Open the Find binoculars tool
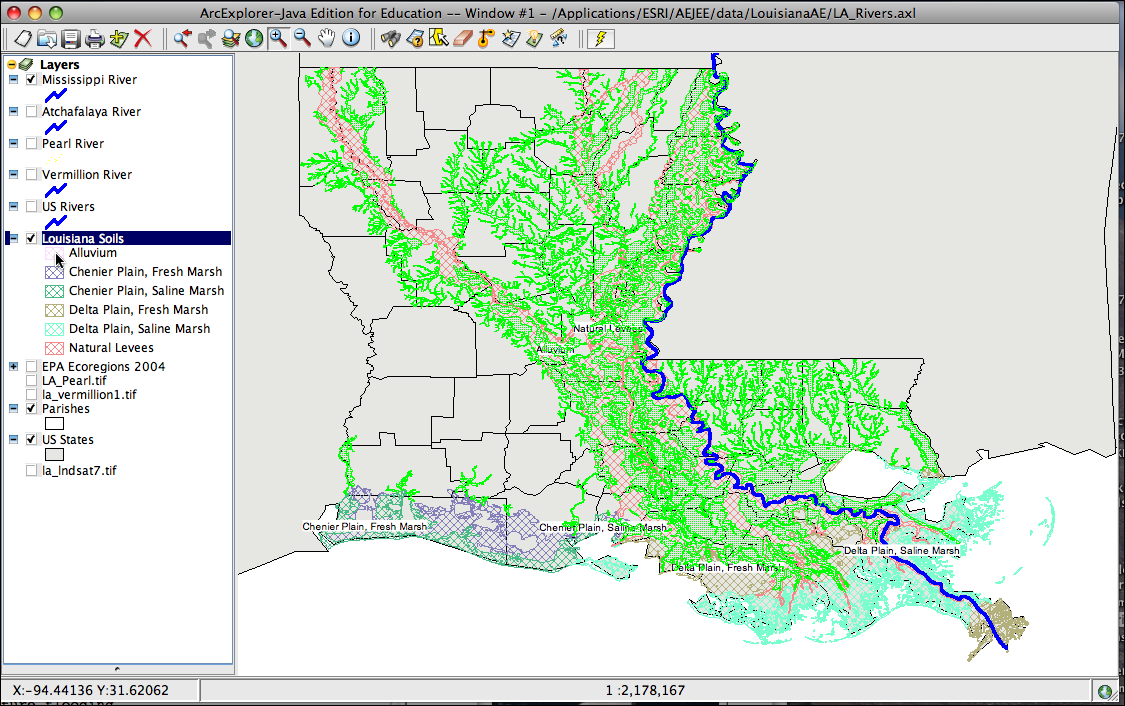This screenshot has height=706, width=1125. 390,38
